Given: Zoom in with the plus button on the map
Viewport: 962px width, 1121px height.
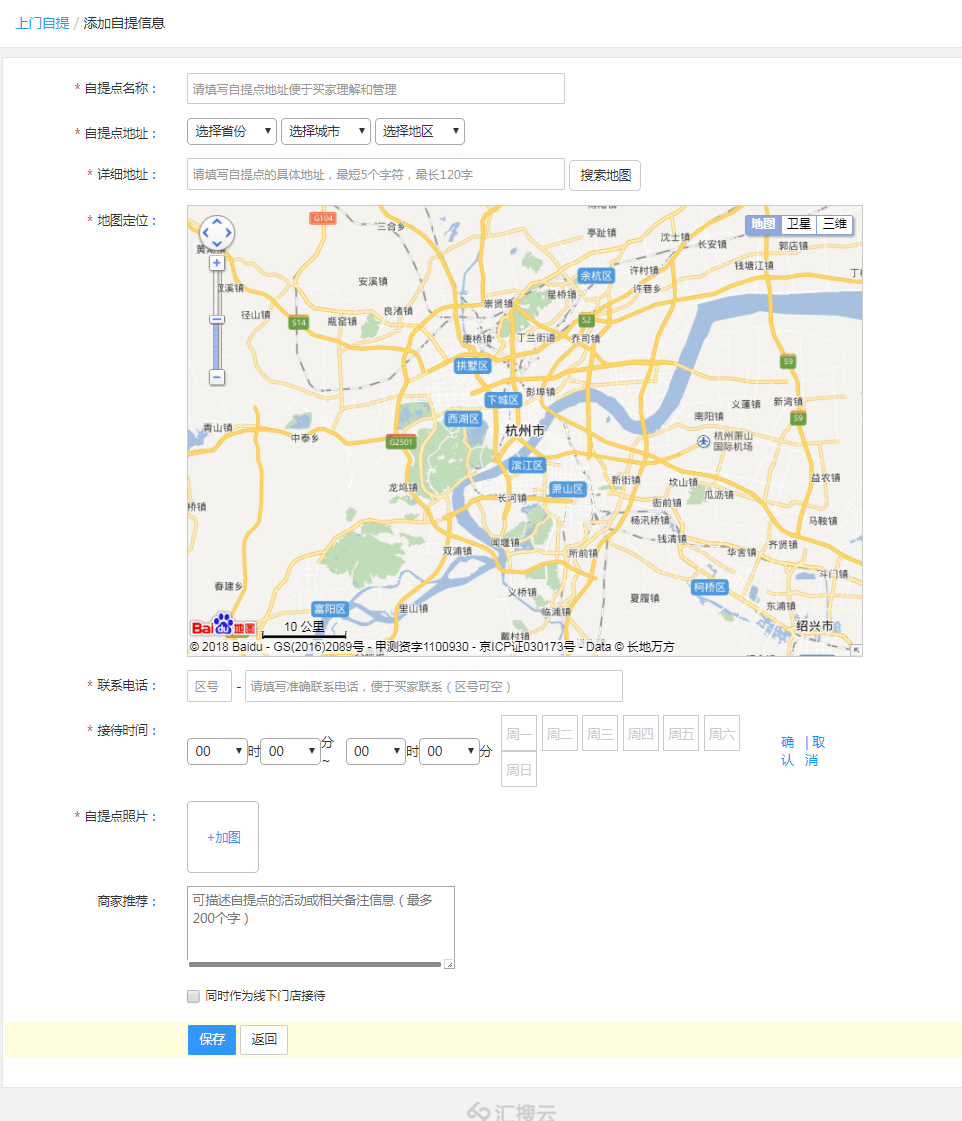Looking at the screenshot, I should pos(217,262).
